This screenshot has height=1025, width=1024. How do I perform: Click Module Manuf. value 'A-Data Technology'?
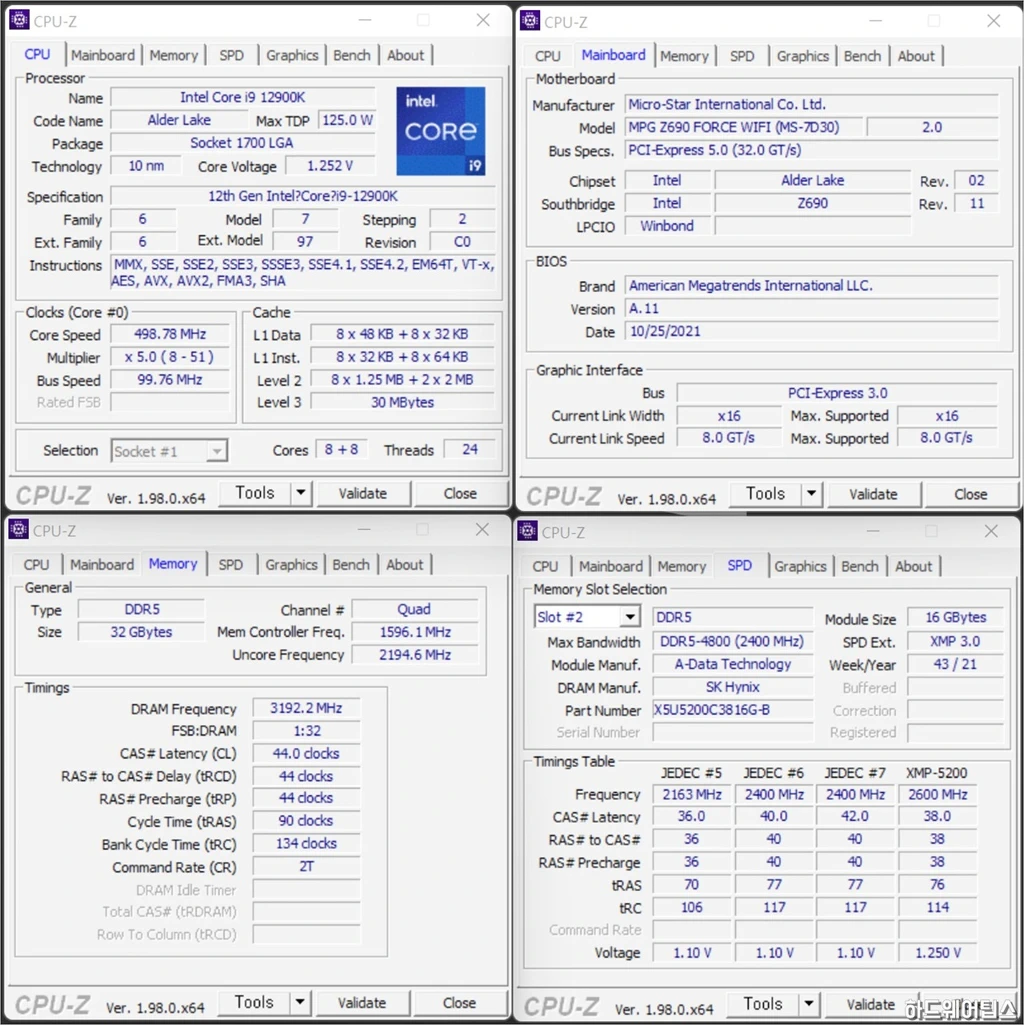(x=732, y=664)
